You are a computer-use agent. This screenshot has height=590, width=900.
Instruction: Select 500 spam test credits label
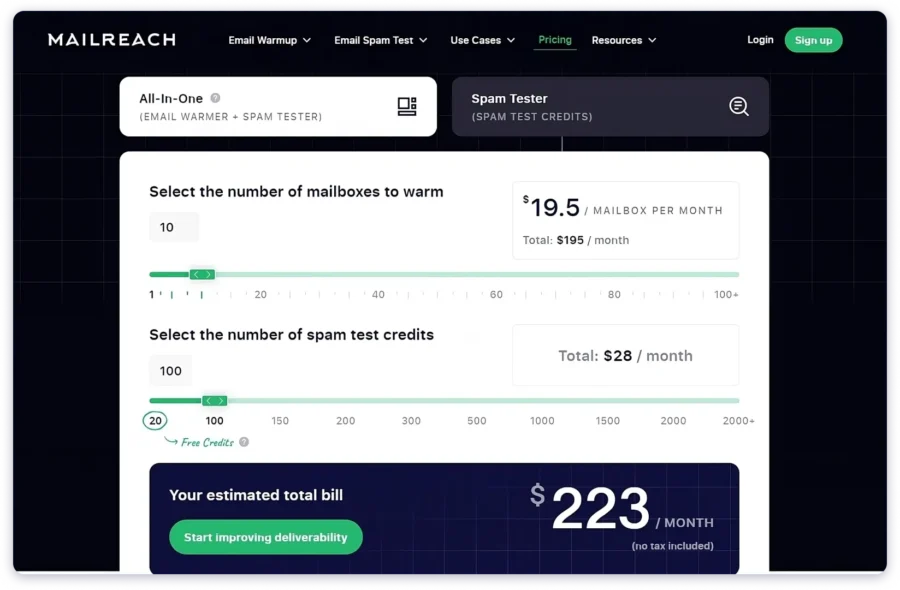pos(476,421)
